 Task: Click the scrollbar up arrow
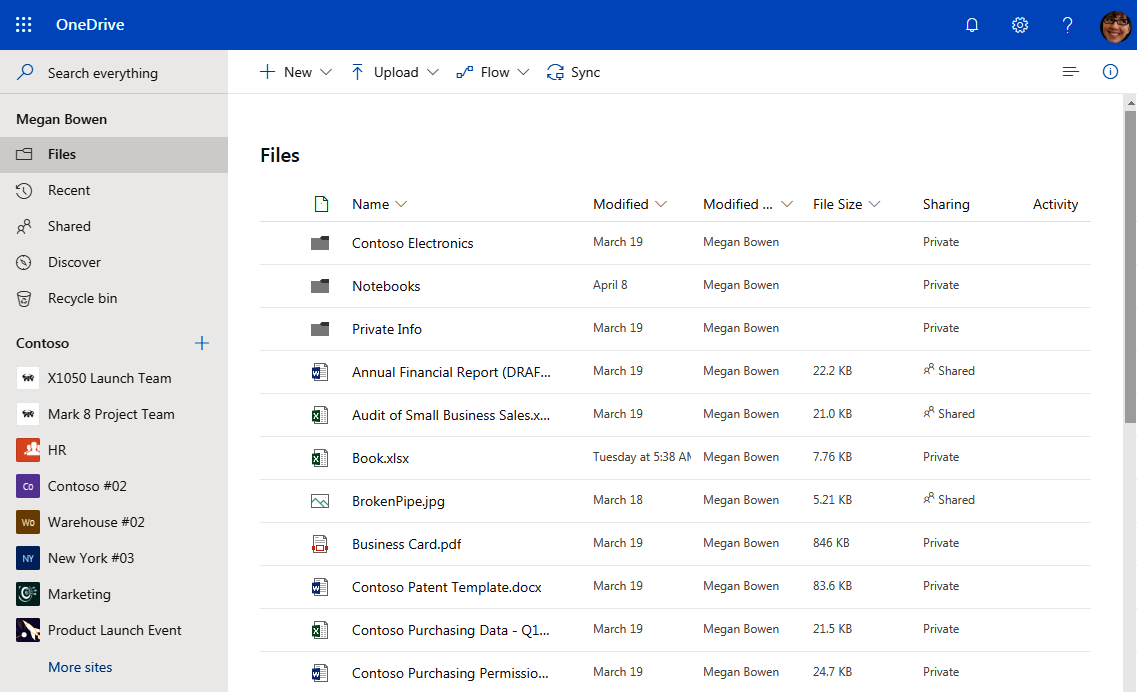1130,103
